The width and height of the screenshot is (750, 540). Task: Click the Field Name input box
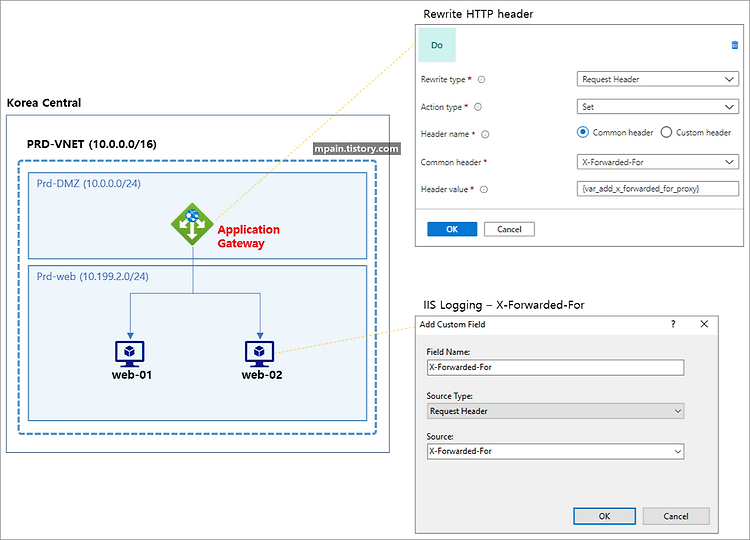555,367
